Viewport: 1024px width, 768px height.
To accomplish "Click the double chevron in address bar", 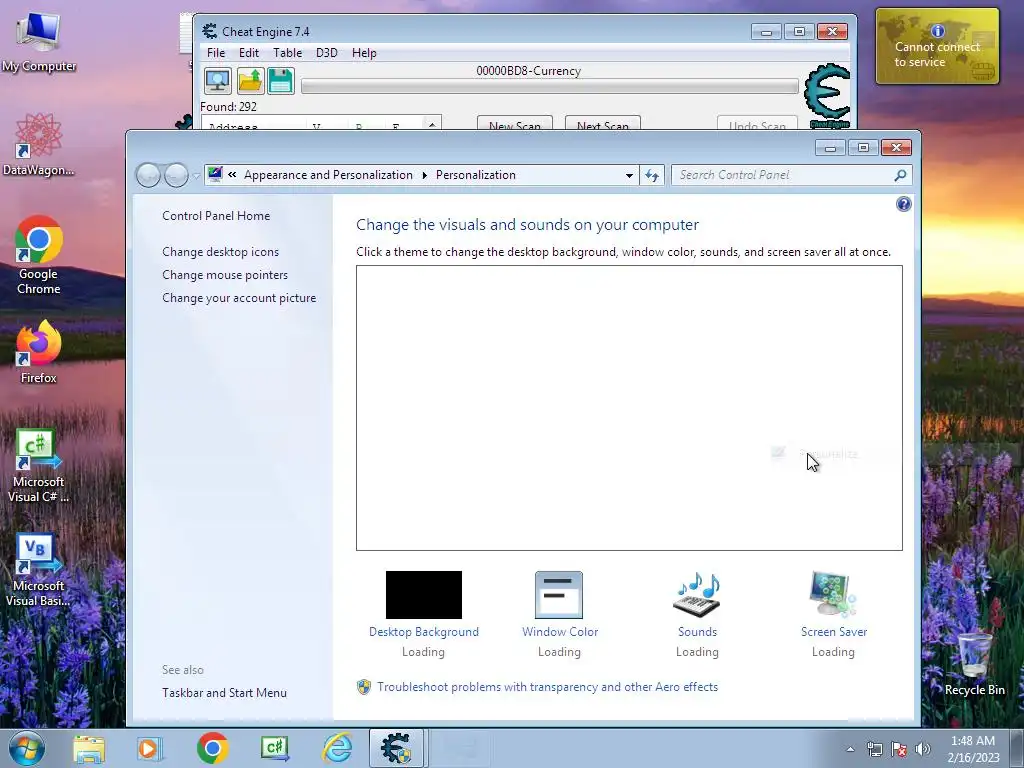I will [x=232, y=174].
